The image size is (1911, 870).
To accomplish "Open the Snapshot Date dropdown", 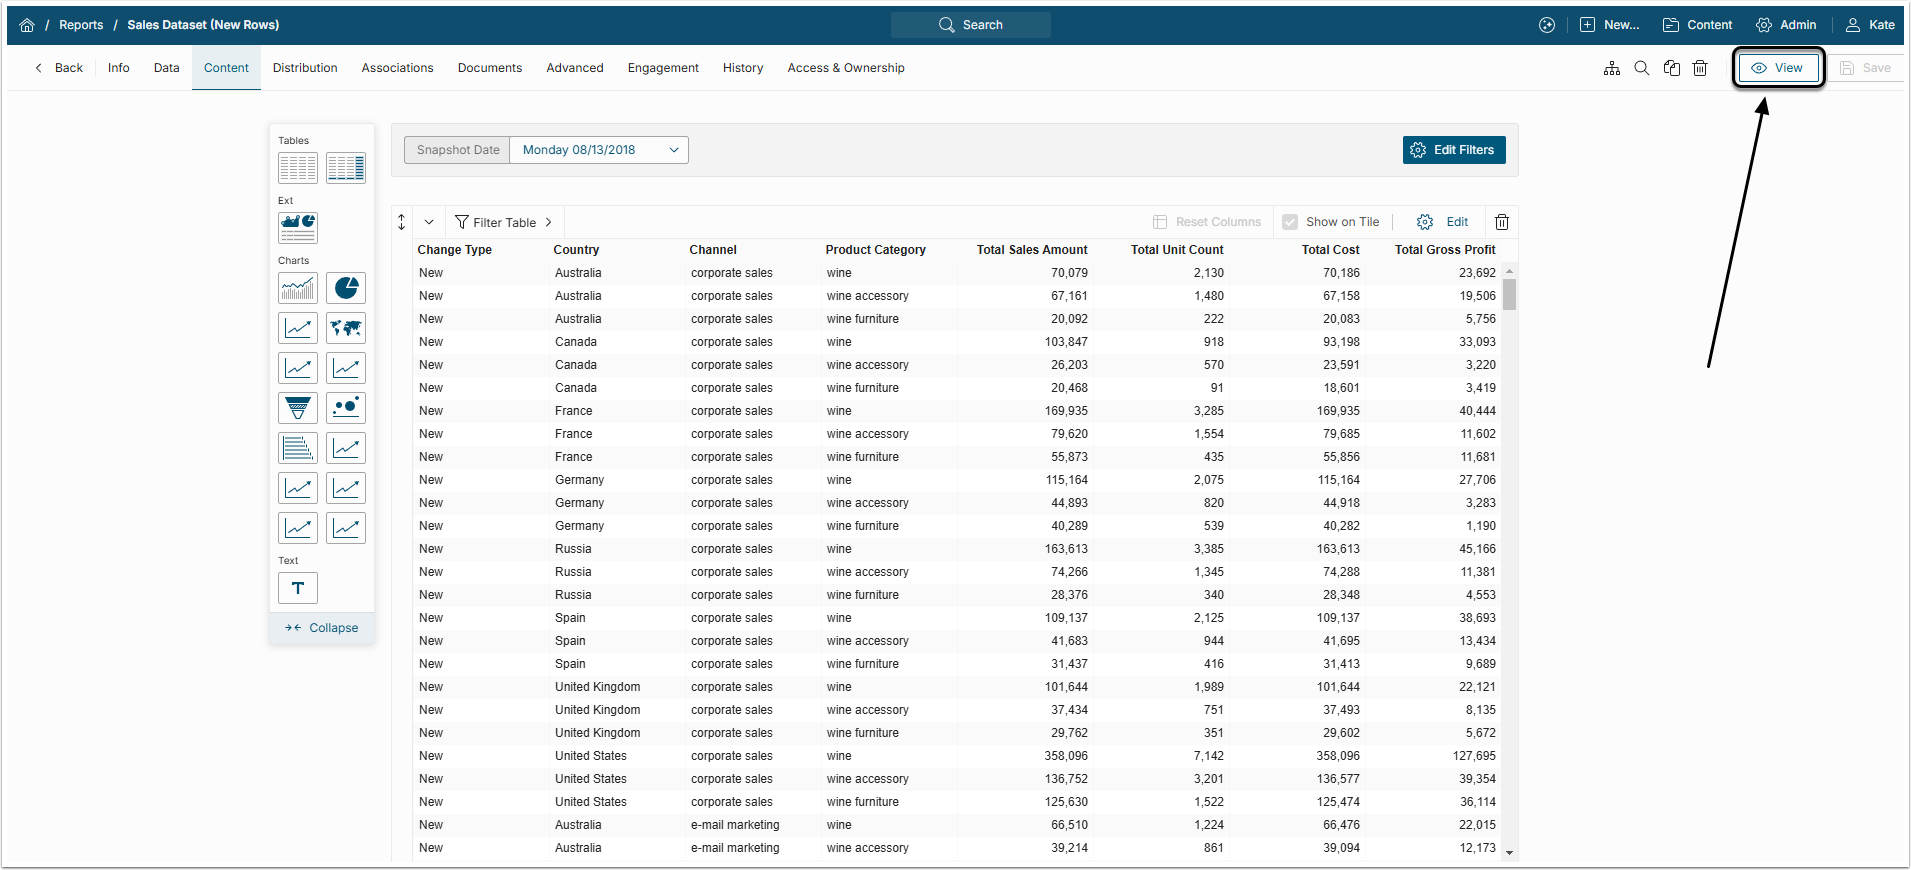I will [x=598, y=150].
